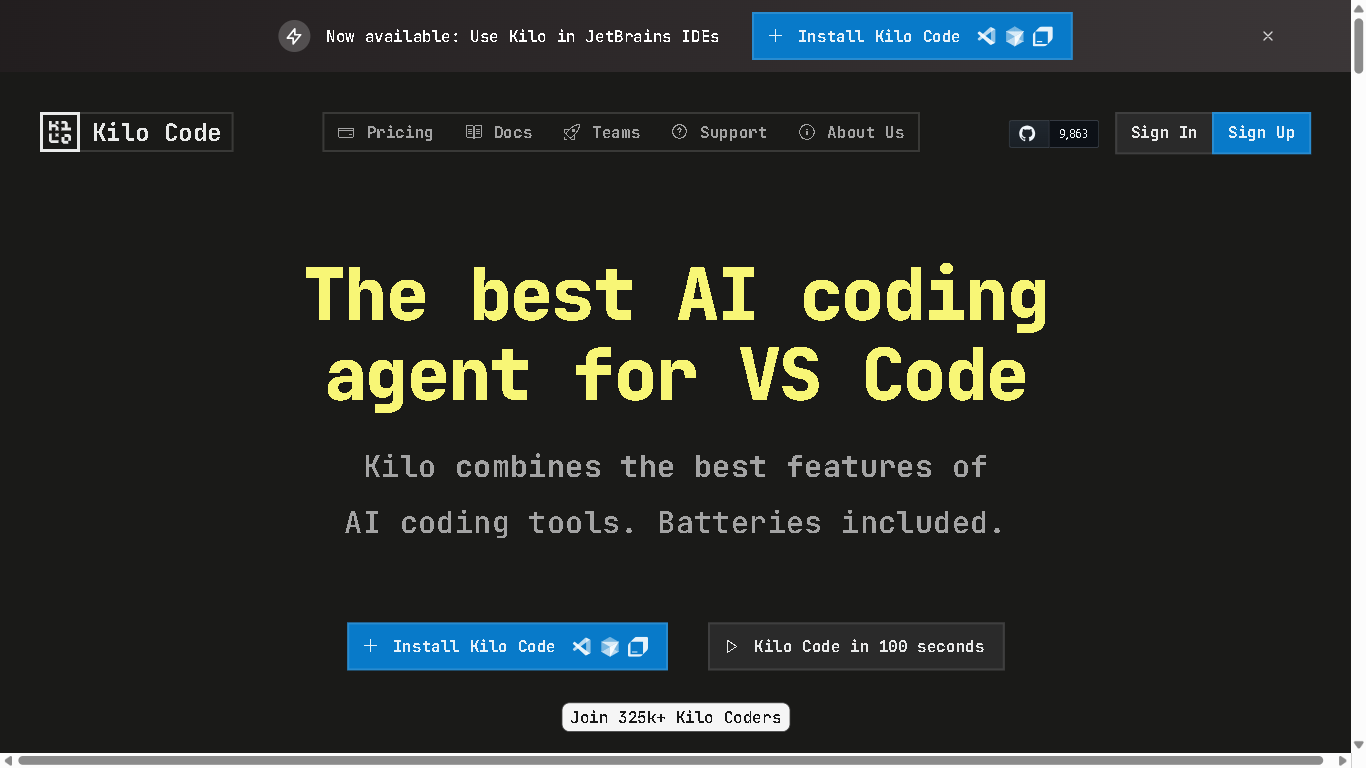Click the hero Install Kilo Code button
Viewport: 1366px width, 768px height.
[x=507, y=646]
